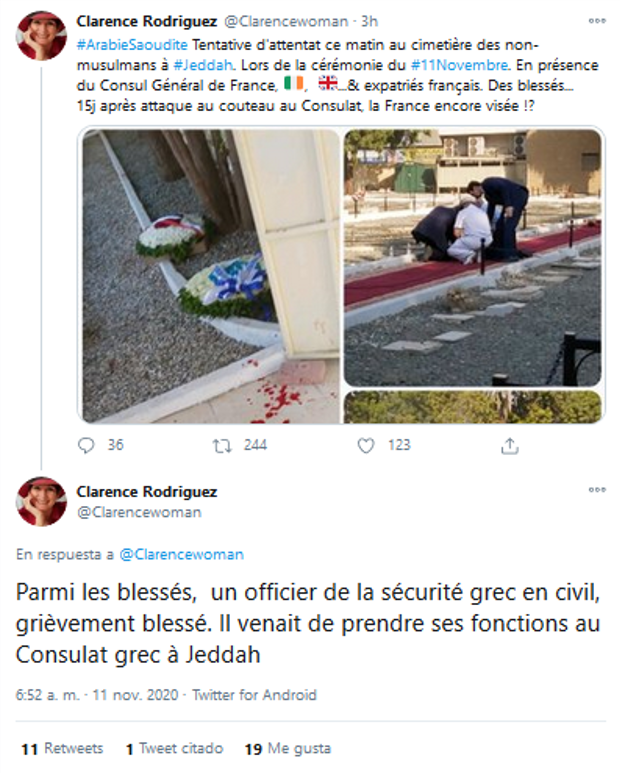Show the 19 Me gusta list
The height and width of the screenshot is (773, 621).
coord(288,748)
